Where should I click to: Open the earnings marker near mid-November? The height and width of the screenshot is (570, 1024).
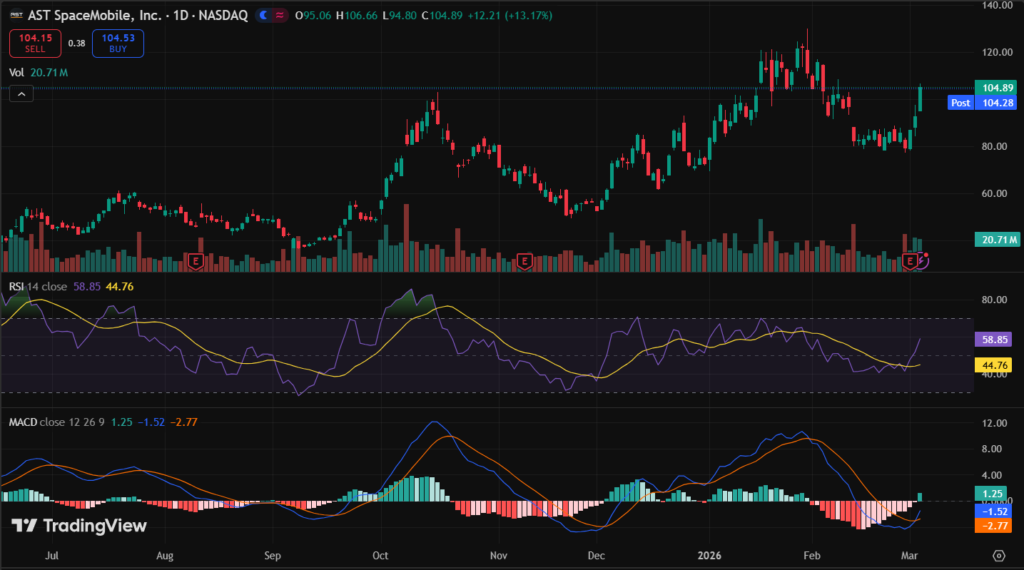tap(524, 261)
